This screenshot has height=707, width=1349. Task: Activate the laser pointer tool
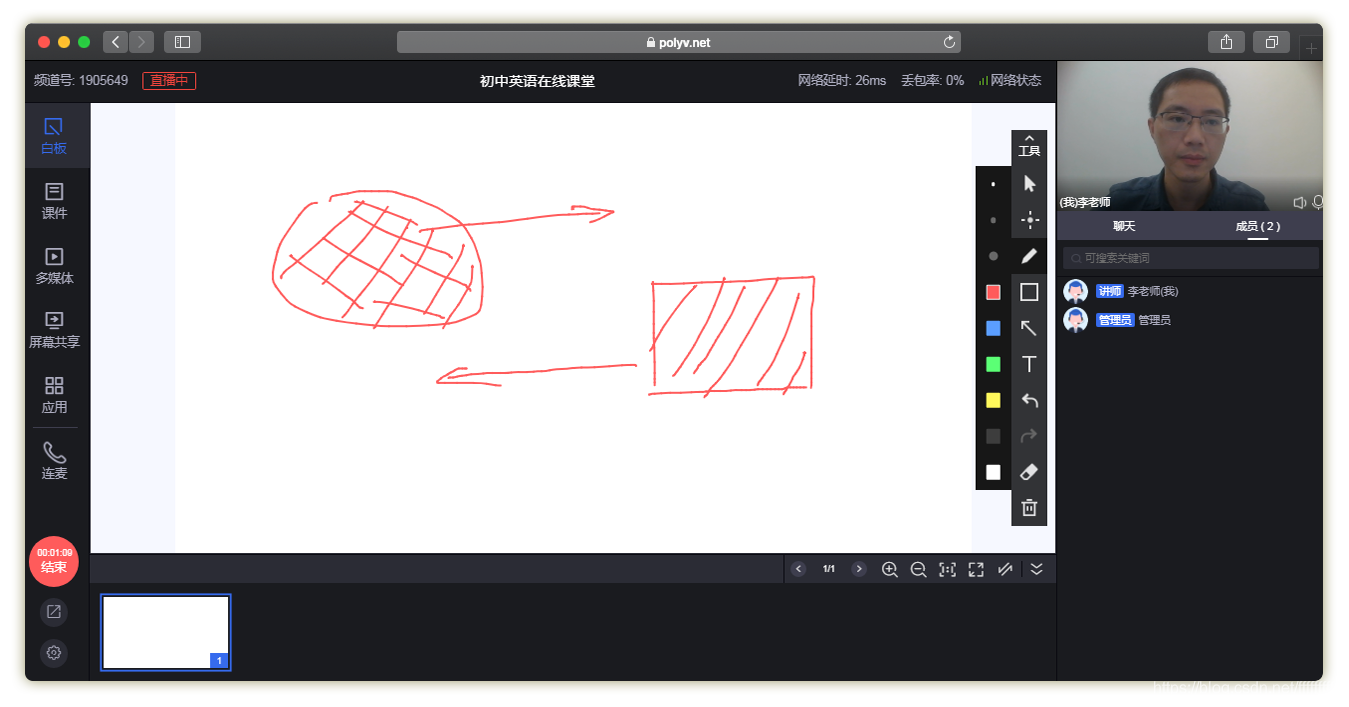(1029, 220)
